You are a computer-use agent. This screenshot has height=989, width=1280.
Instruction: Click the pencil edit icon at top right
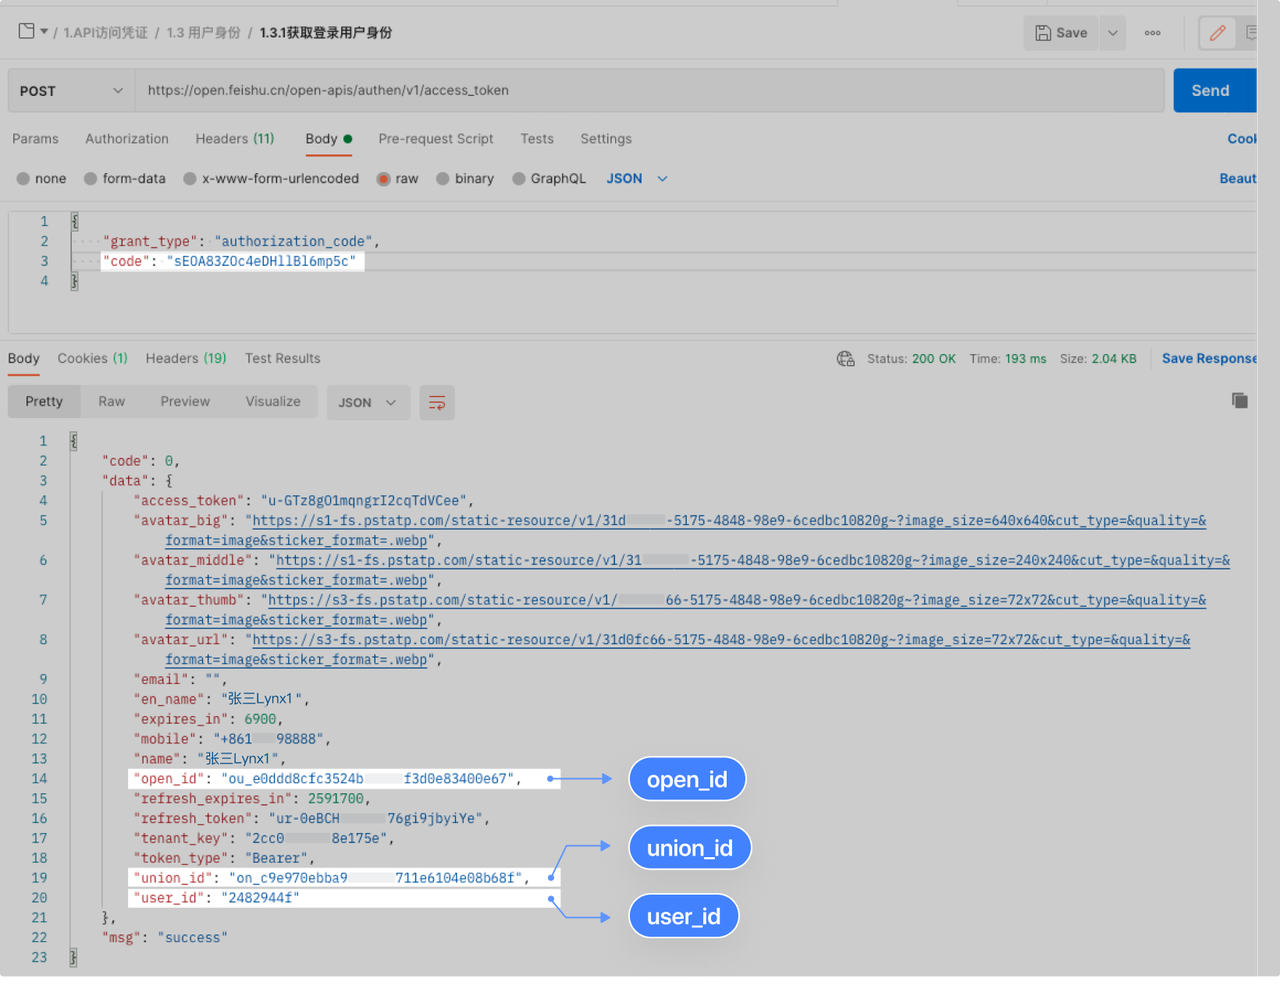point(1217,33)
